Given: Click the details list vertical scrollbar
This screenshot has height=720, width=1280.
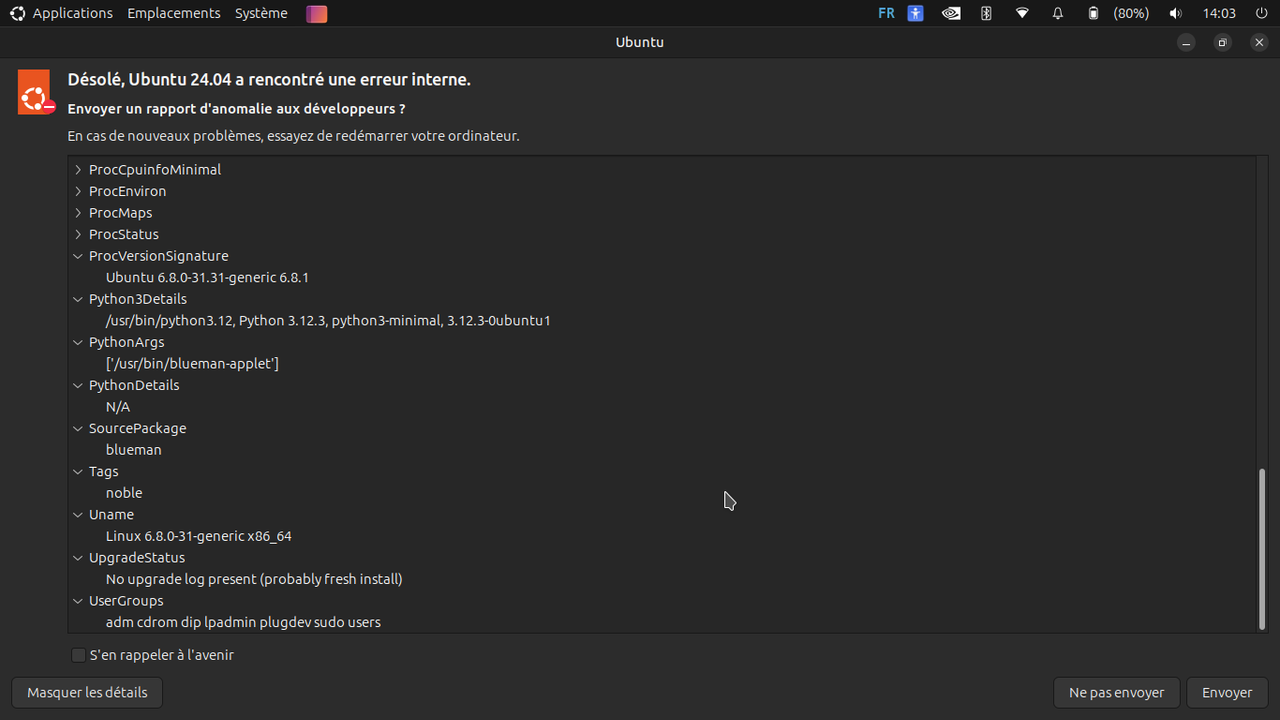Looking at the screenshot, I should point(1261,548).
